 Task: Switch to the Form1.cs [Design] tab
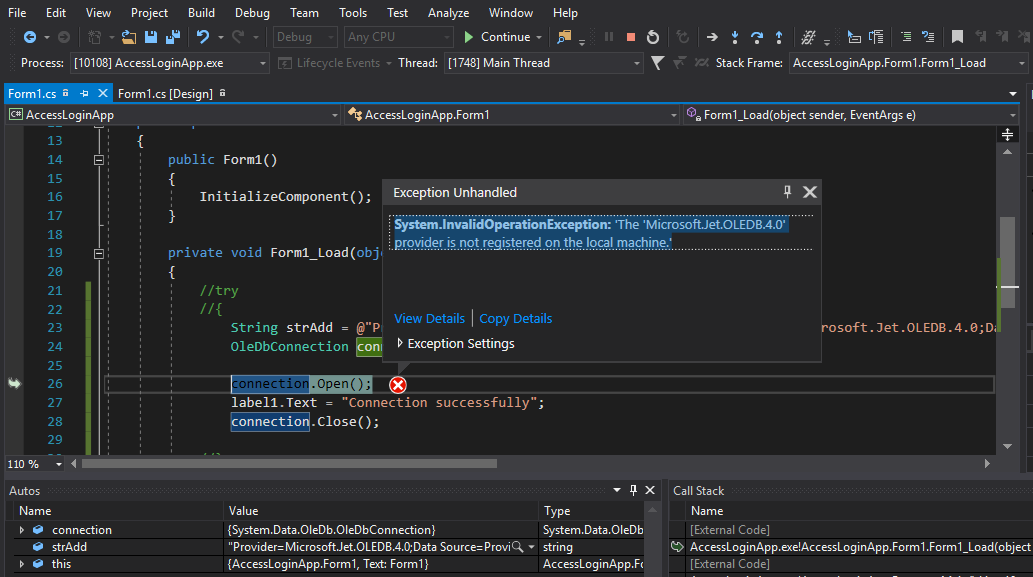[x=165, y=93]
